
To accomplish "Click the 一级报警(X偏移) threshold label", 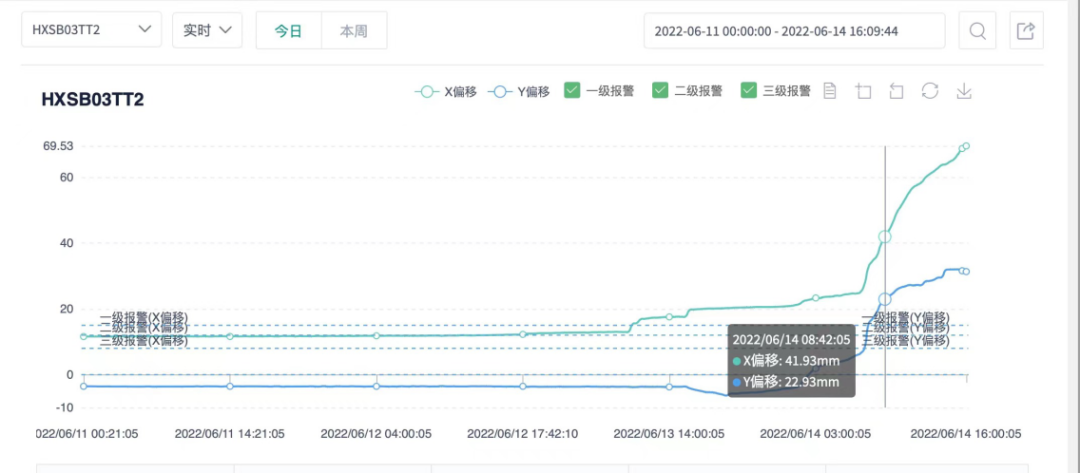I will [x=143, y=317].
